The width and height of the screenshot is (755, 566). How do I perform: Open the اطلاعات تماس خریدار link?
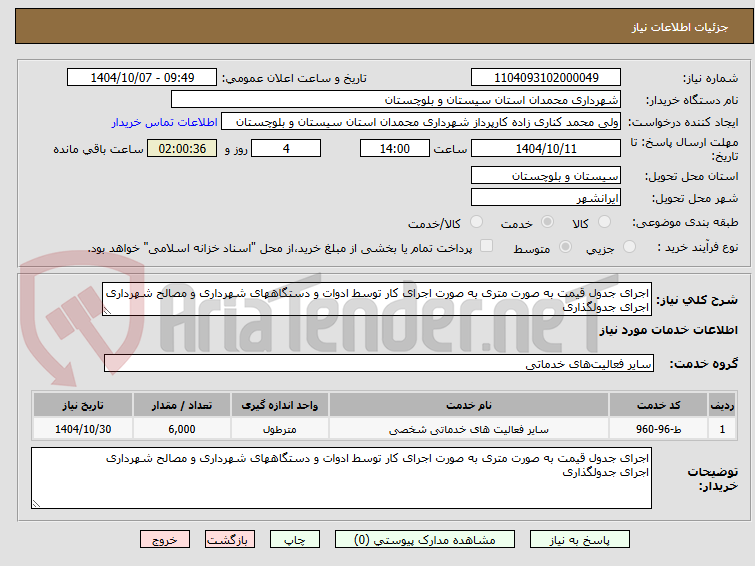click(165, 122)
